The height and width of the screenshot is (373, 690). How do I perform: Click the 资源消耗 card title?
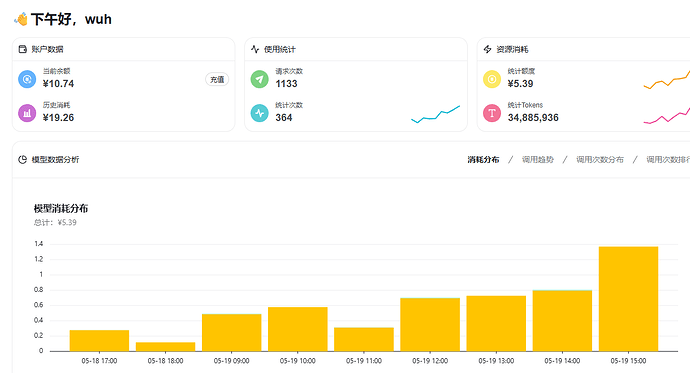(x=512, y=49)
